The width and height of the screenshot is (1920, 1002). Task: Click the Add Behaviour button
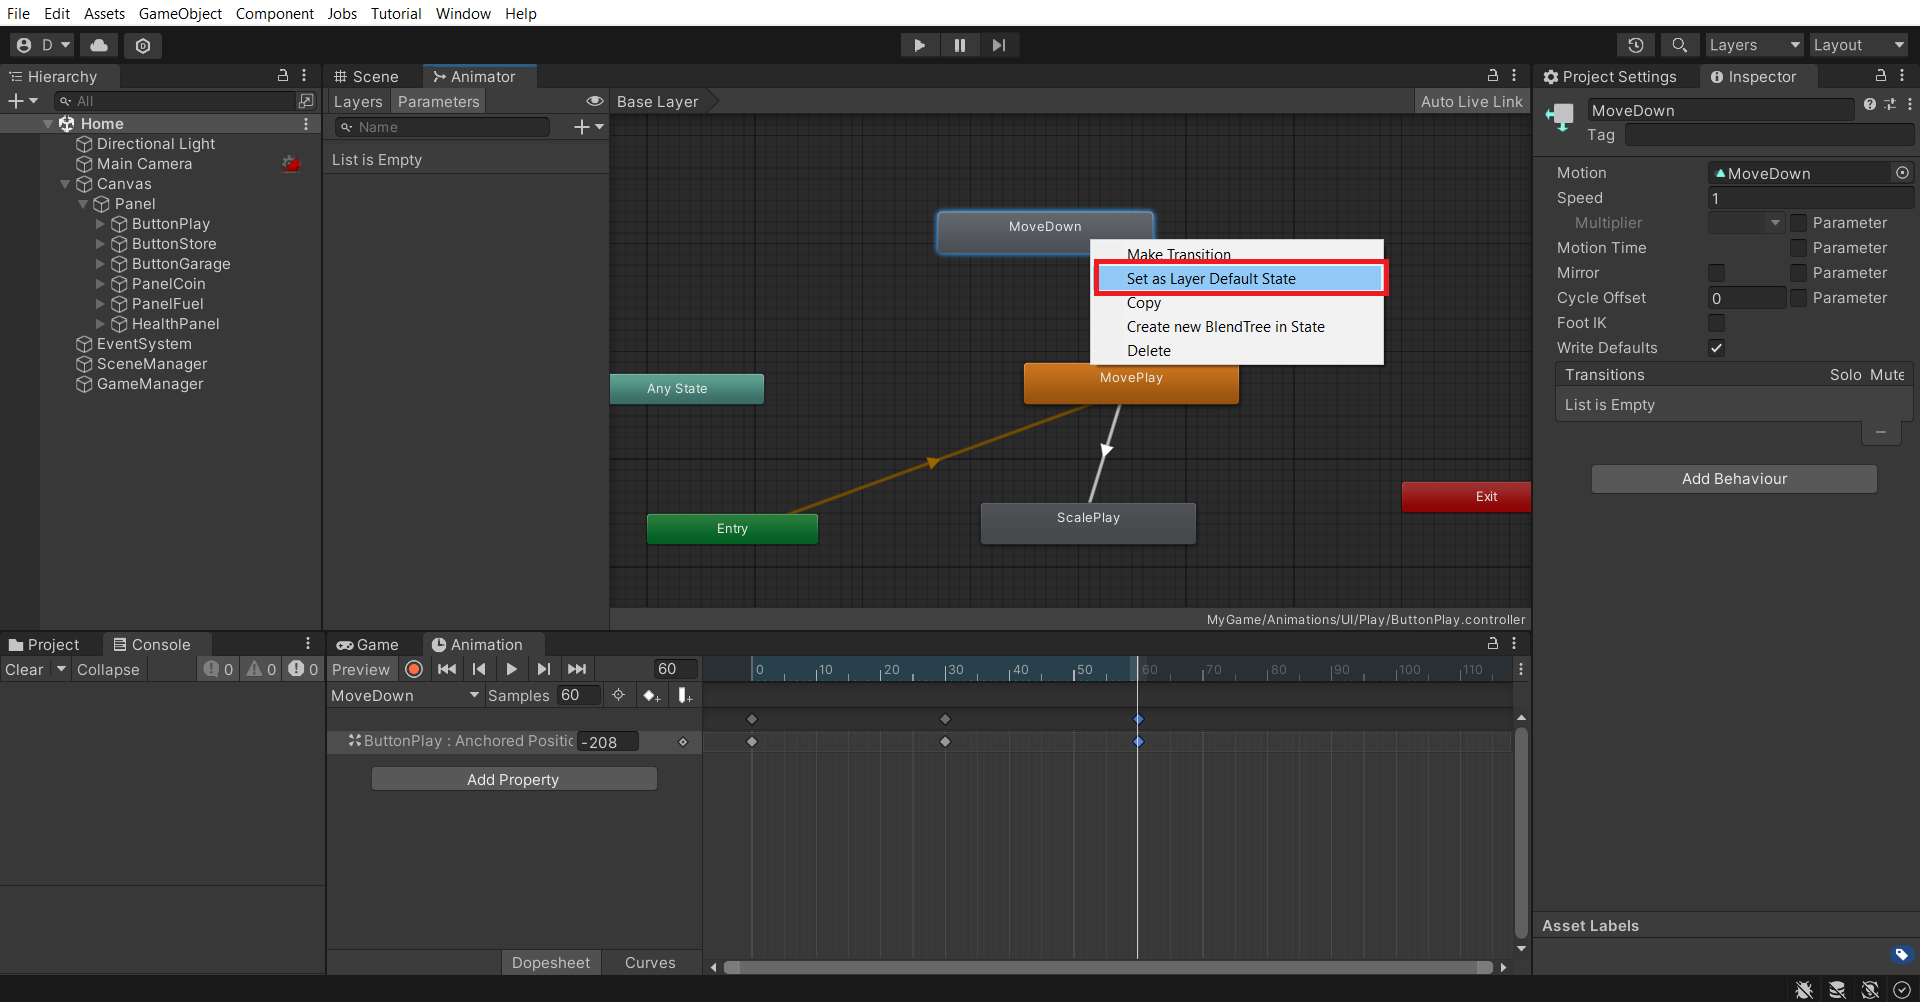1733,478
